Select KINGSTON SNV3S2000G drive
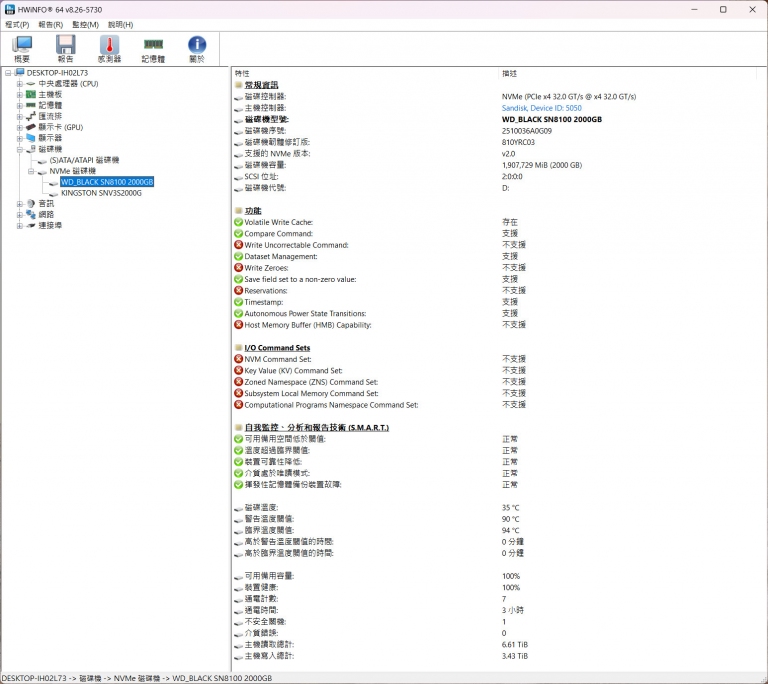The width and height of the screenshot is (768, 684). [101, 193]
